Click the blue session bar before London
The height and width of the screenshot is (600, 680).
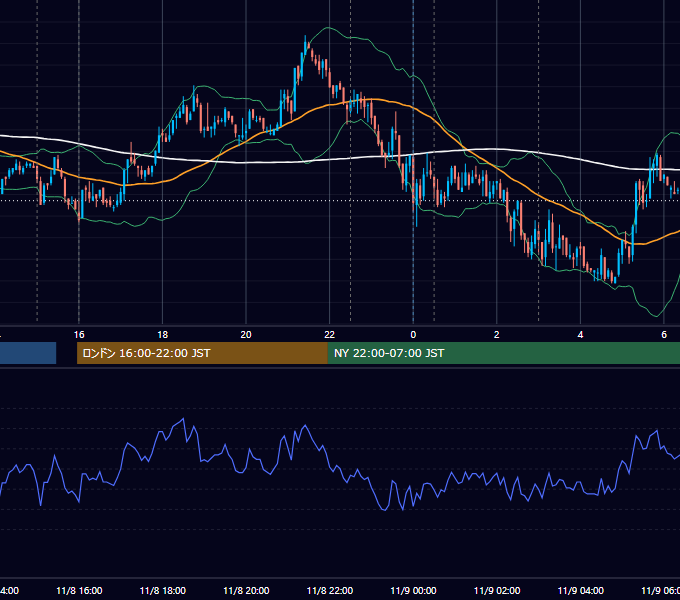28,353
